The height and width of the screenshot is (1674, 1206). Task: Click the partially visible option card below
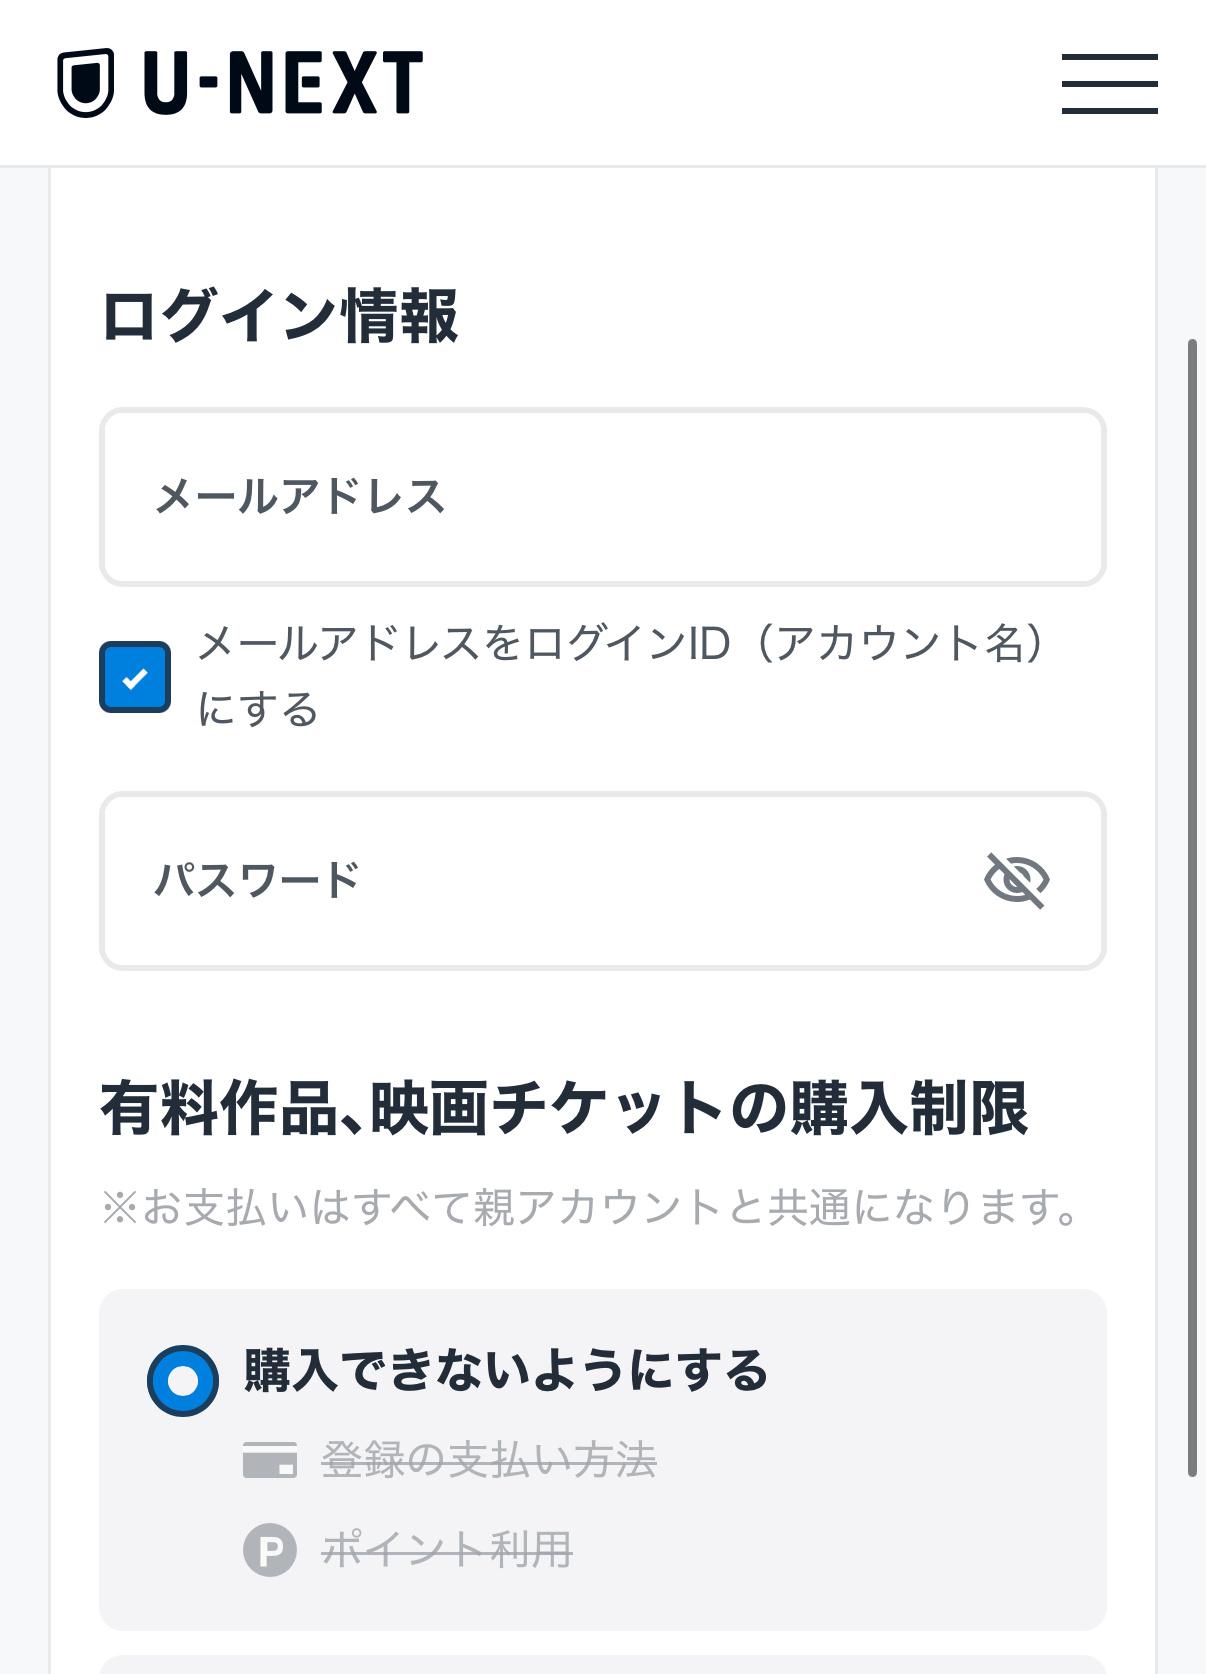603,1665
